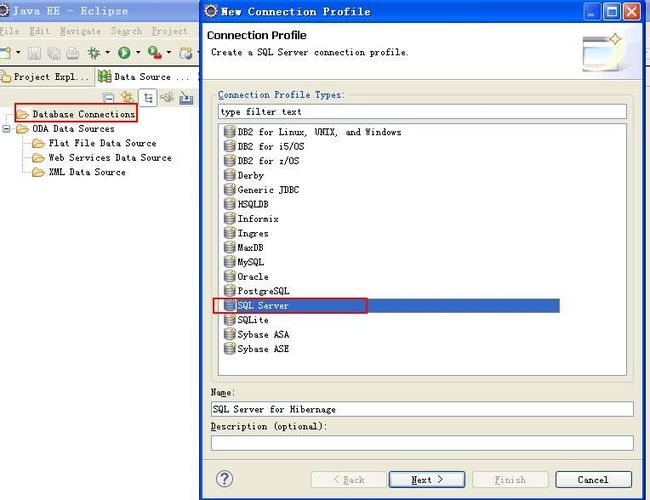
Task: Select Sybase ASE profile type
Action: 256,349
